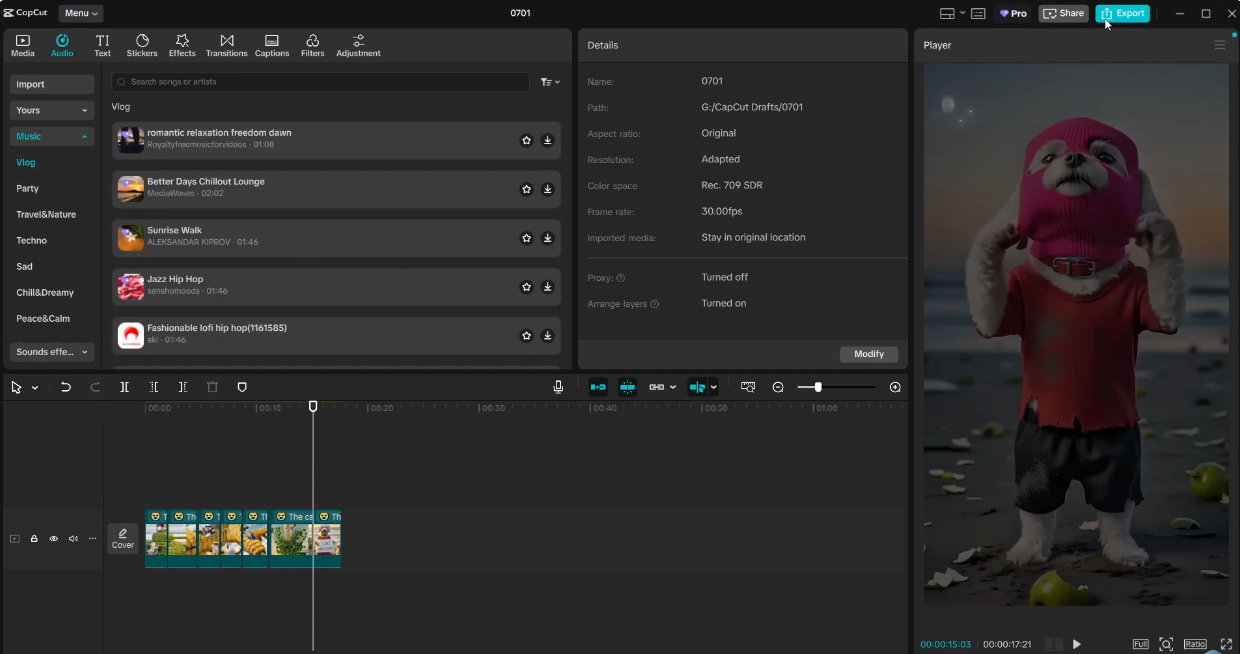Open the preview axis dropdown arrow
Image resolution: width=1240 pixels, height=654 pixels.
(x=713, y=387)
